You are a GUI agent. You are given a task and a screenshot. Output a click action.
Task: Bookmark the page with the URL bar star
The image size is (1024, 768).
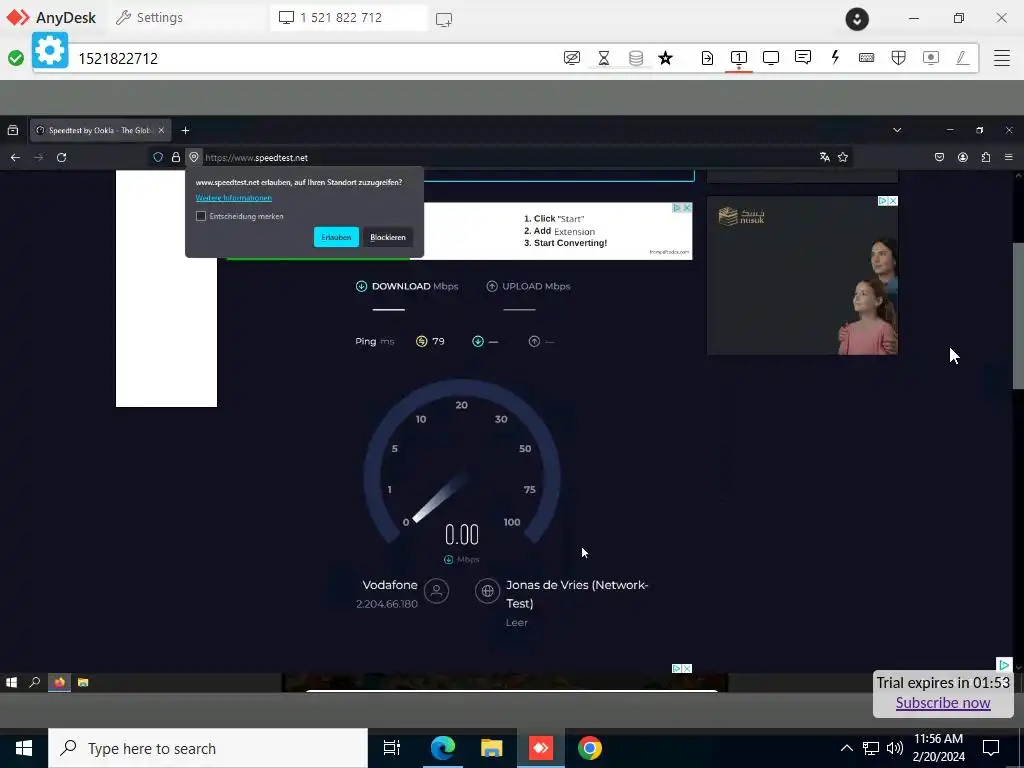tap(843, 157)
